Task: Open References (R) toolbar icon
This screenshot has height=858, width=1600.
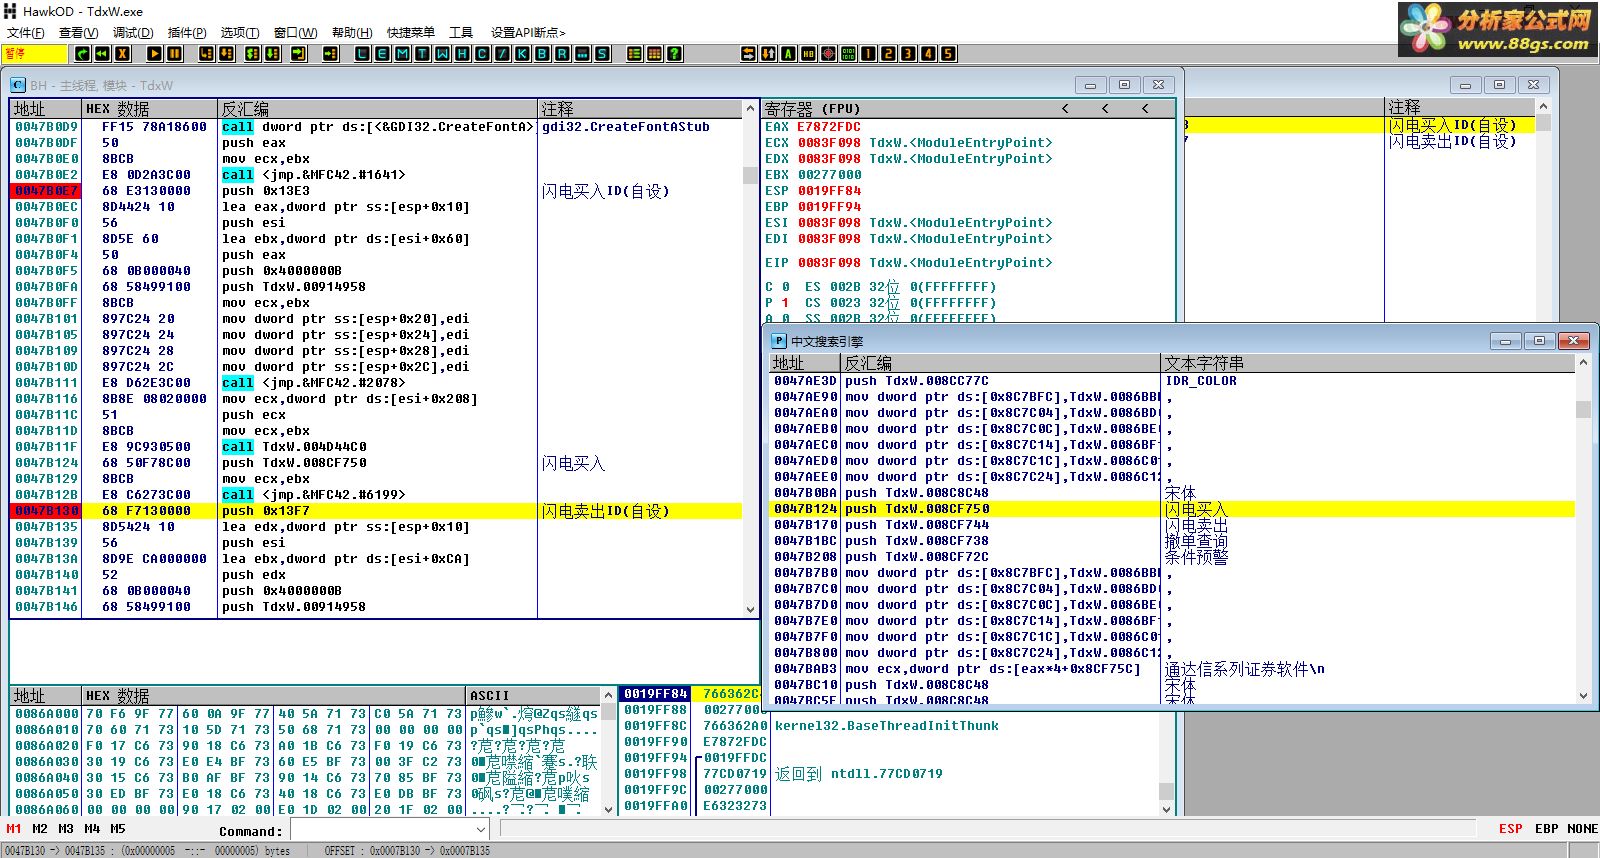Action: click(x=562, y=54)
